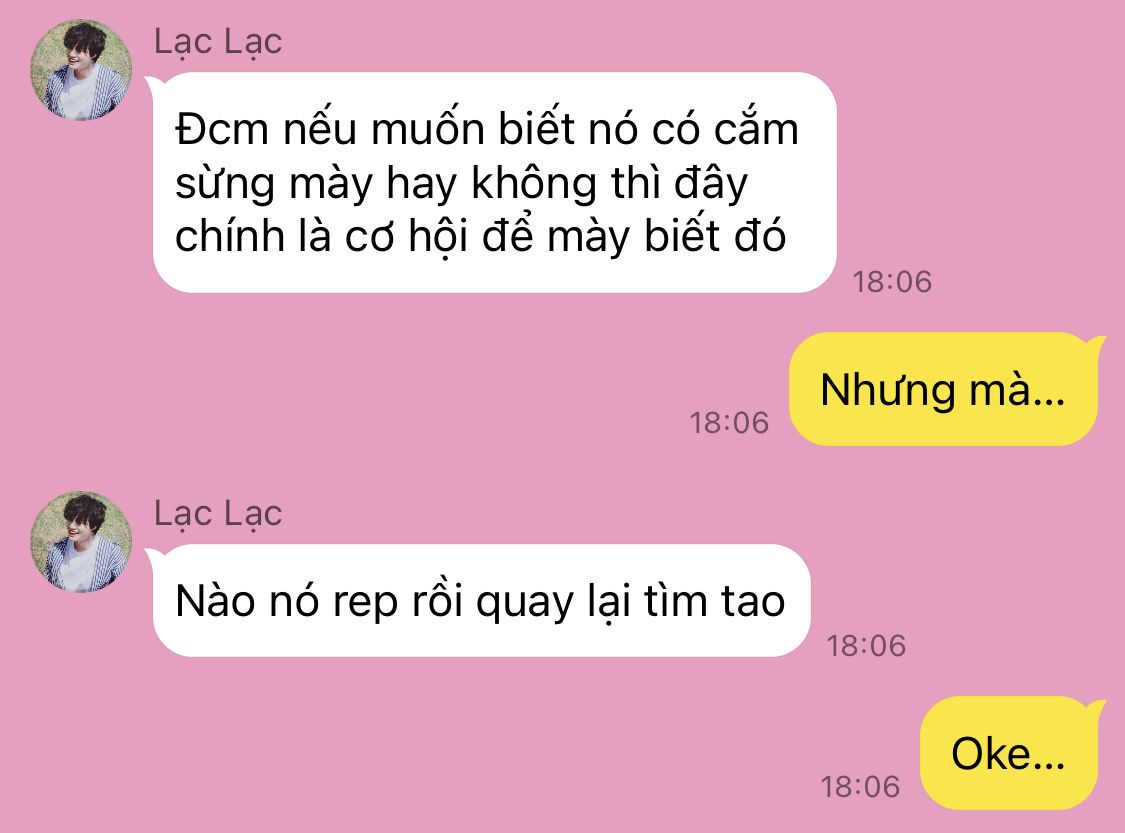Tap the long white message starting with 'Đcm nếu muốn'
Image resolution: width=1125 pixels, height=833 pixels.
(x=495, y=182)
